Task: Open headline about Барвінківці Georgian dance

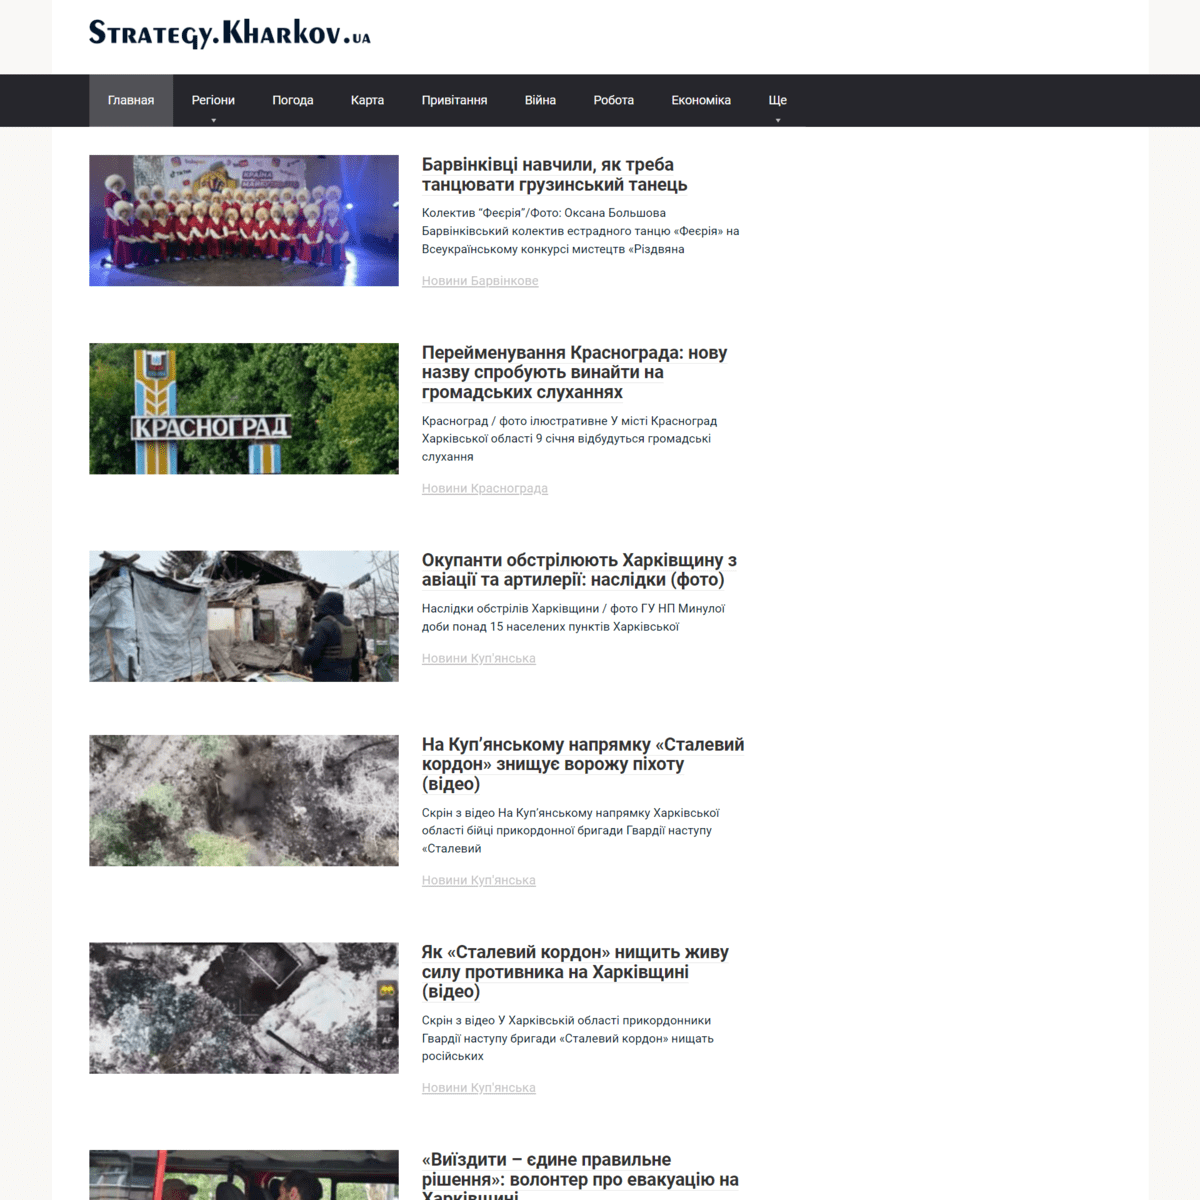Action: coord(555,174)
